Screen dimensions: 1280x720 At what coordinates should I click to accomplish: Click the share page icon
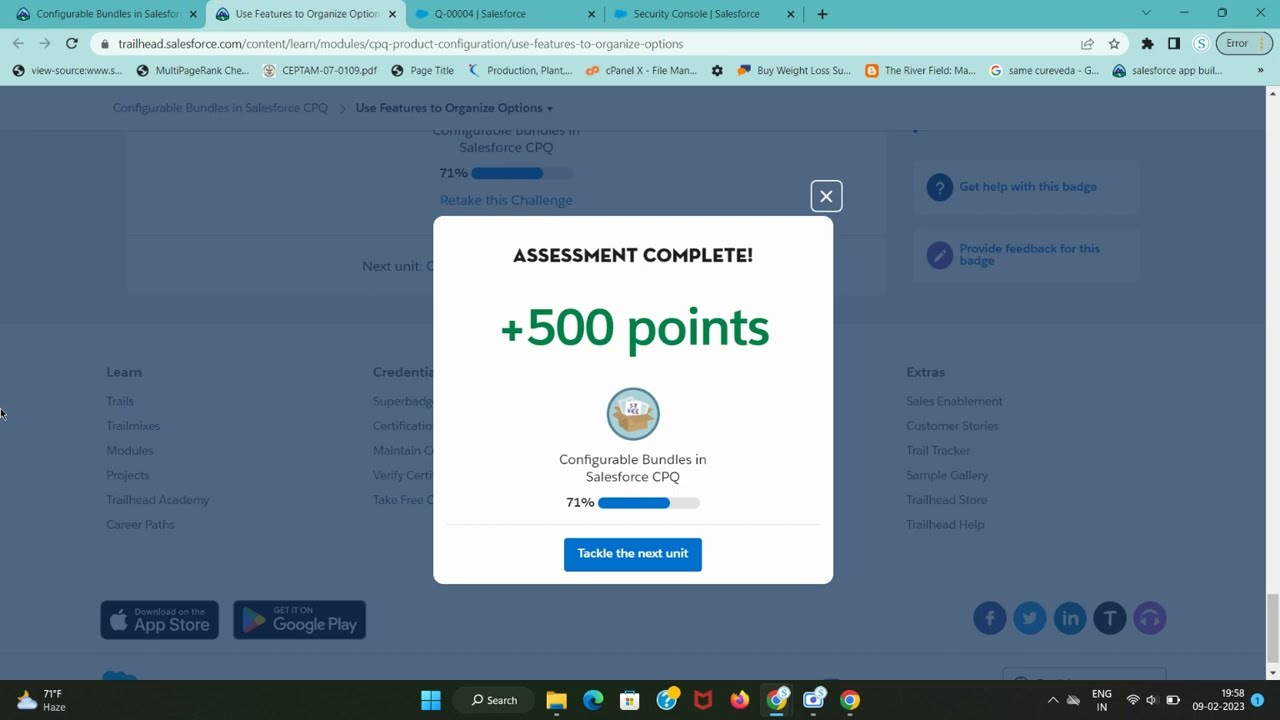[1087, 44]
